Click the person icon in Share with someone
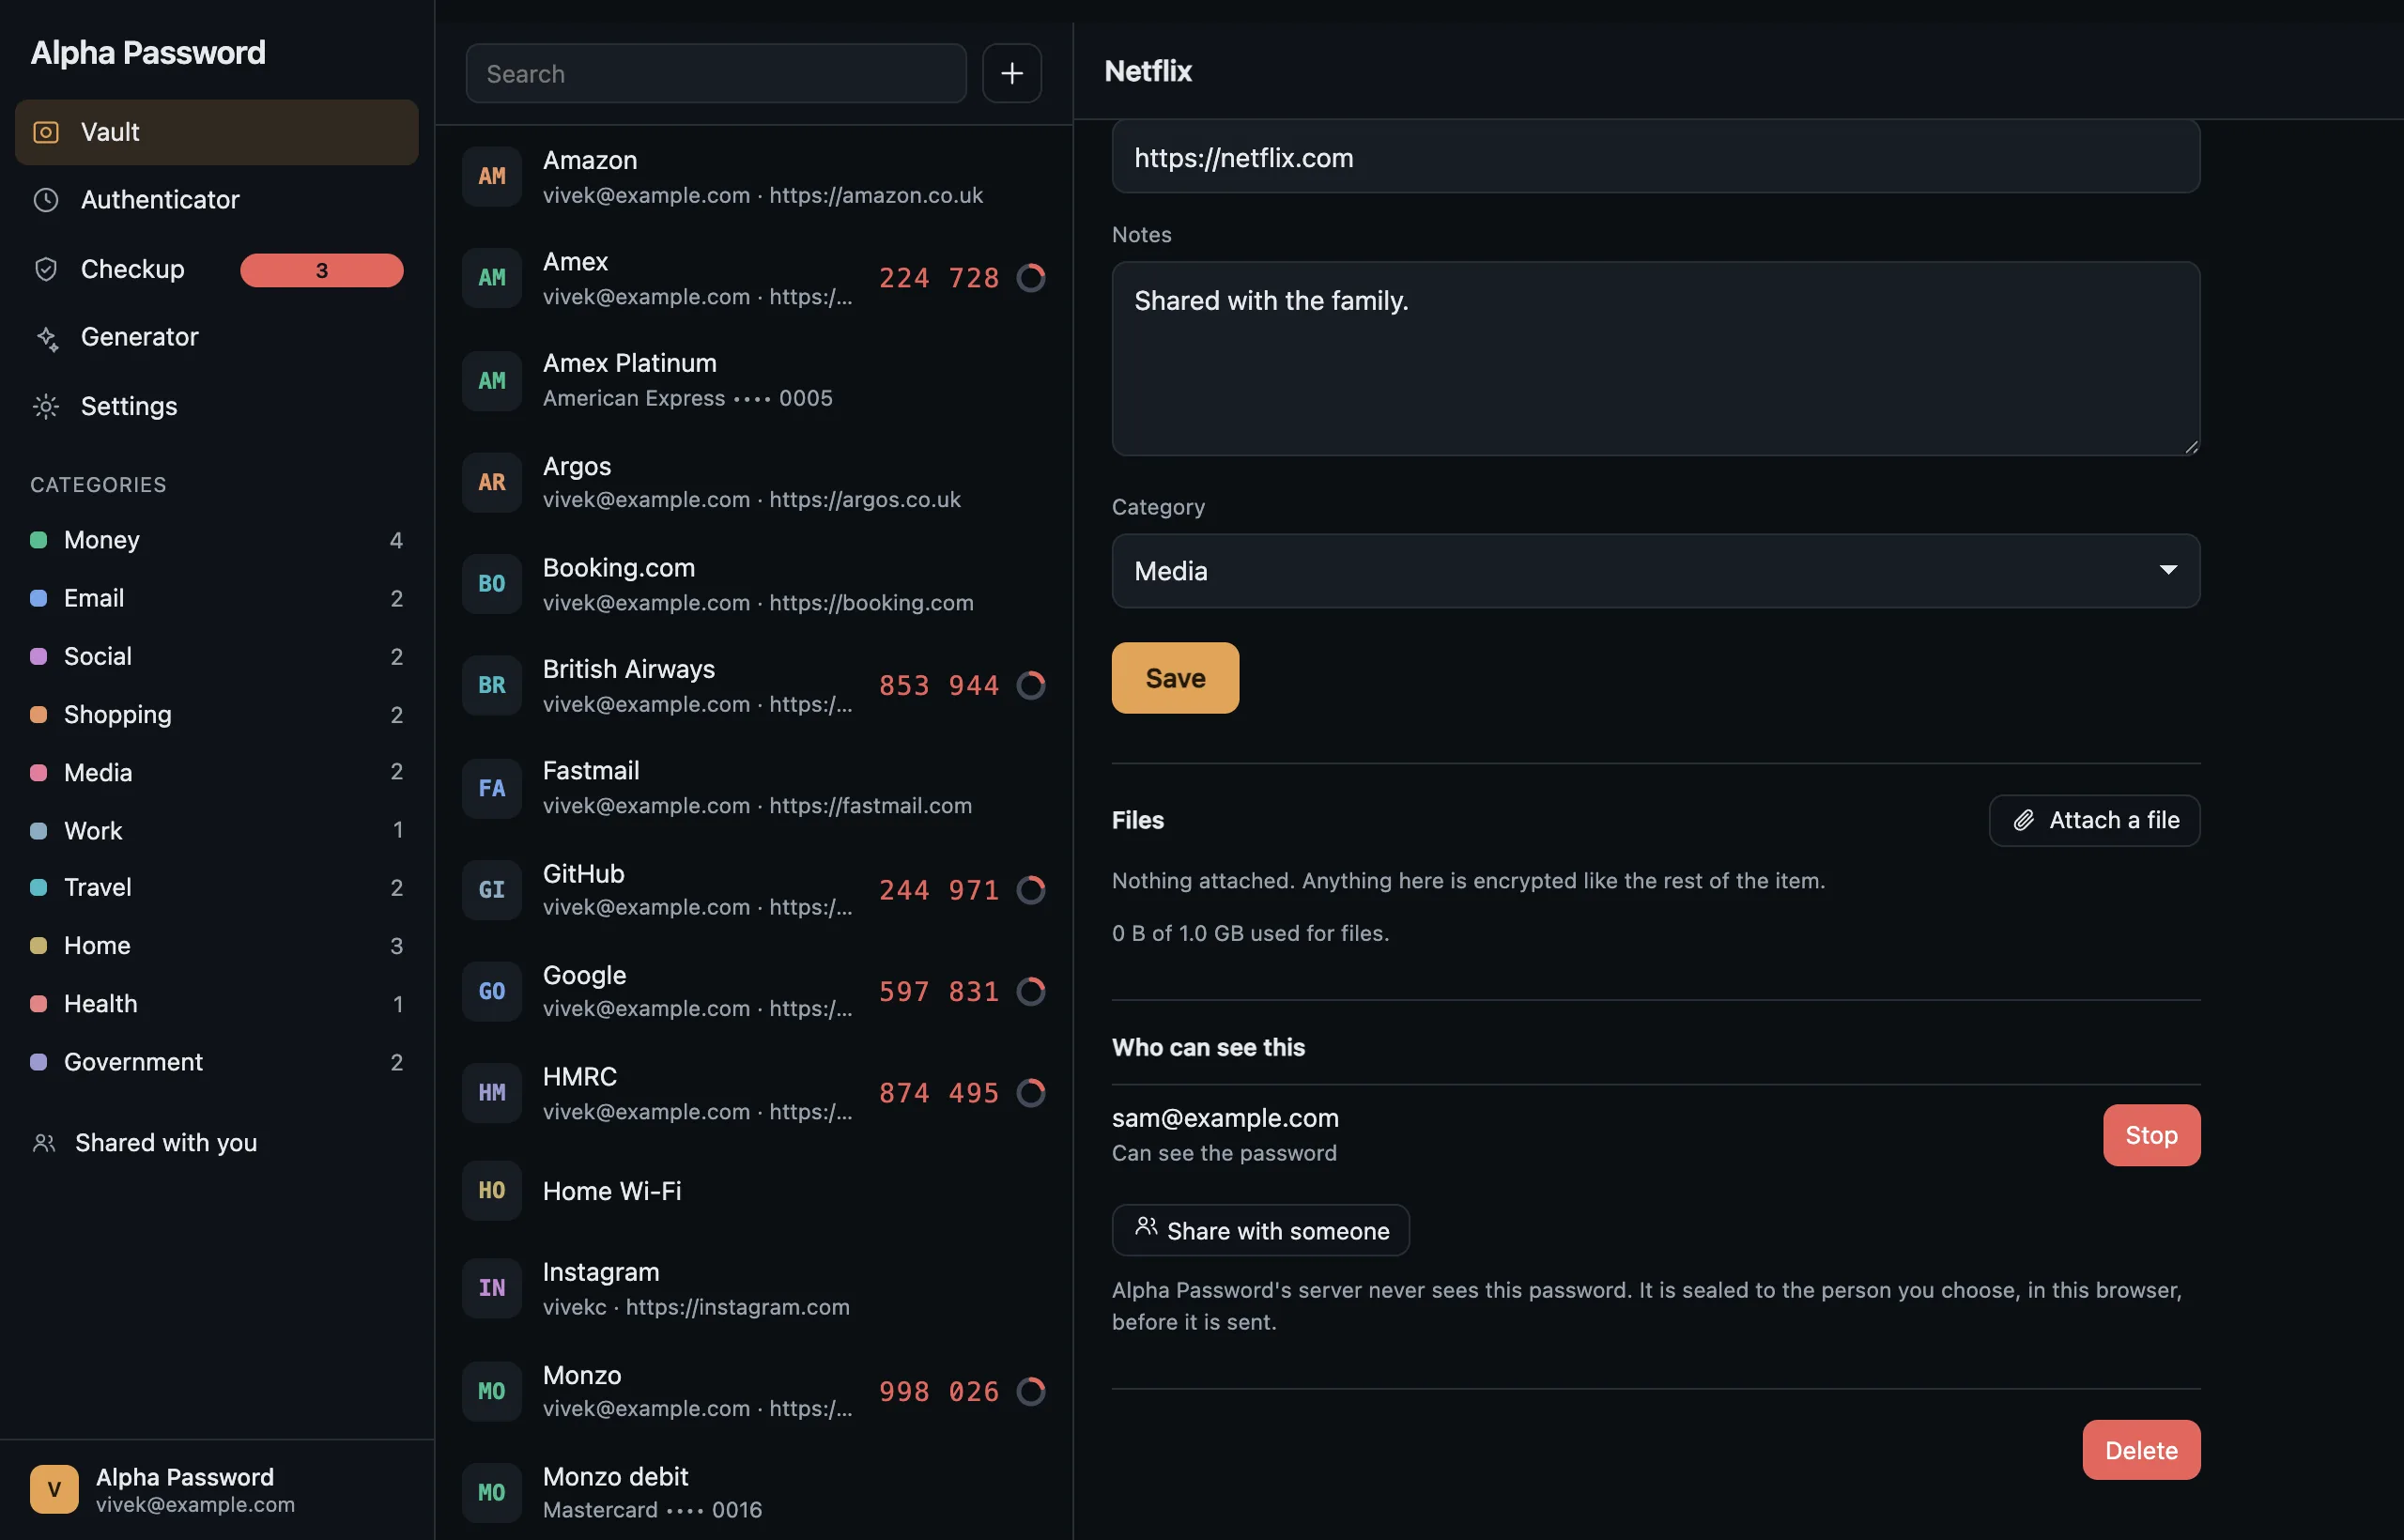Viewport: 2404px width, 1540px height. [x=1146, y=1227]
